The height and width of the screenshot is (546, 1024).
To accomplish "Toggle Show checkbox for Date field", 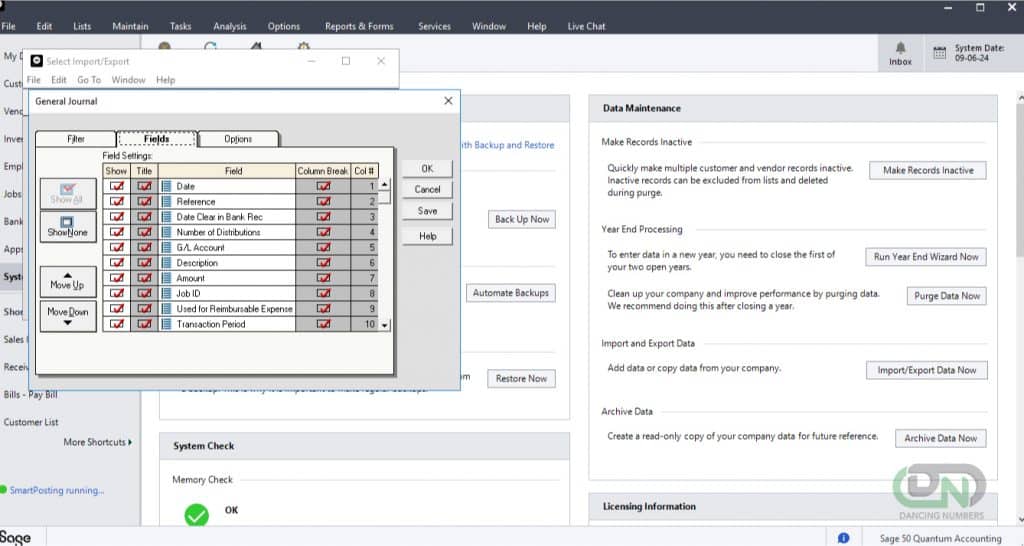I will click(117, 186).
